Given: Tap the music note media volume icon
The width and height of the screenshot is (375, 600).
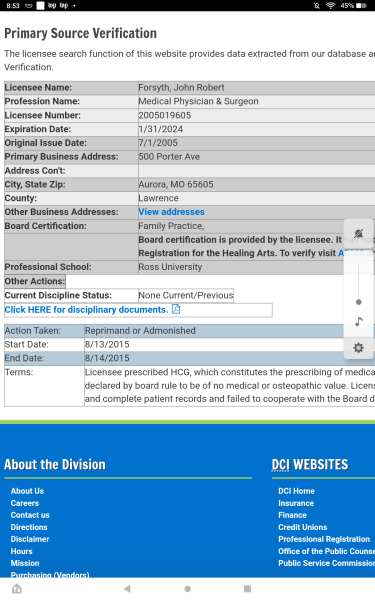Looking at the screenshot, I should click(359, 321).
